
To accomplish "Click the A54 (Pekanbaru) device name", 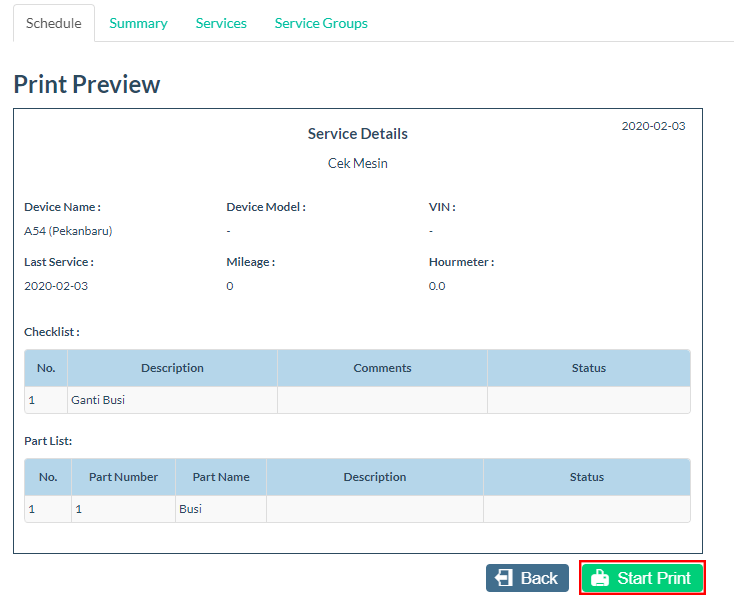I will (68, 231).
